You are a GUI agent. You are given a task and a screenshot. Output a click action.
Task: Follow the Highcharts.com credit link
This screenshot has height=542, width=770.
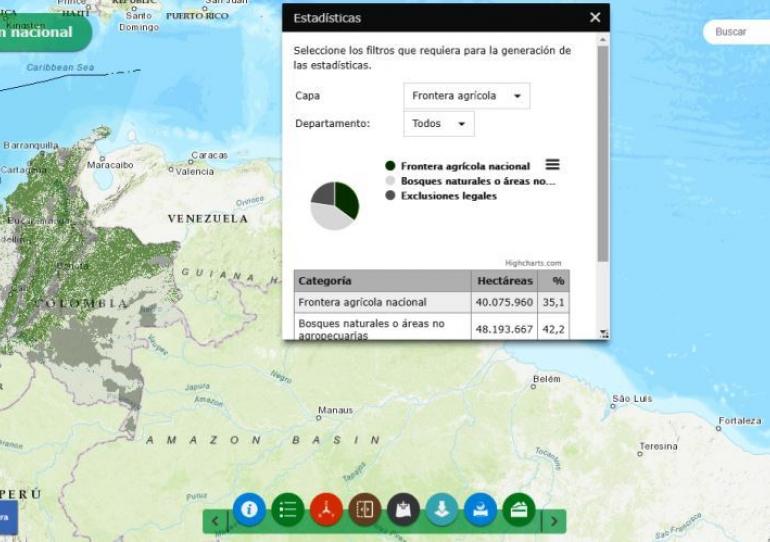[x=533, y=263]
